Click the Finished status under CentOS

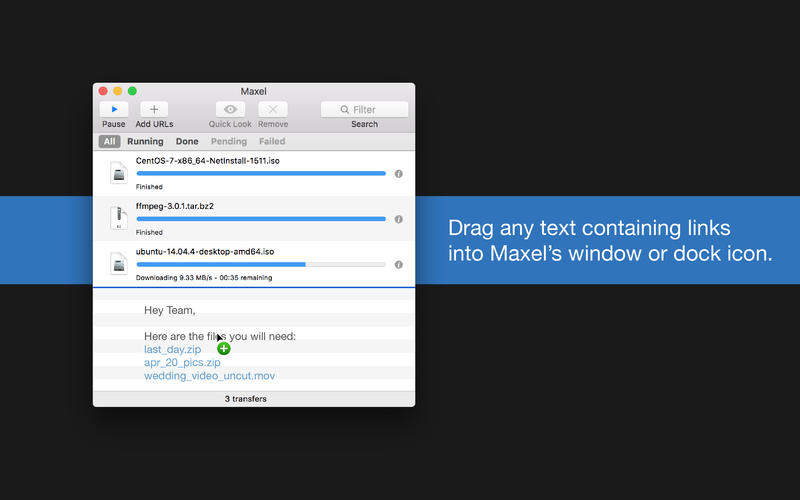pyautogui.click(x=149, y=187)
